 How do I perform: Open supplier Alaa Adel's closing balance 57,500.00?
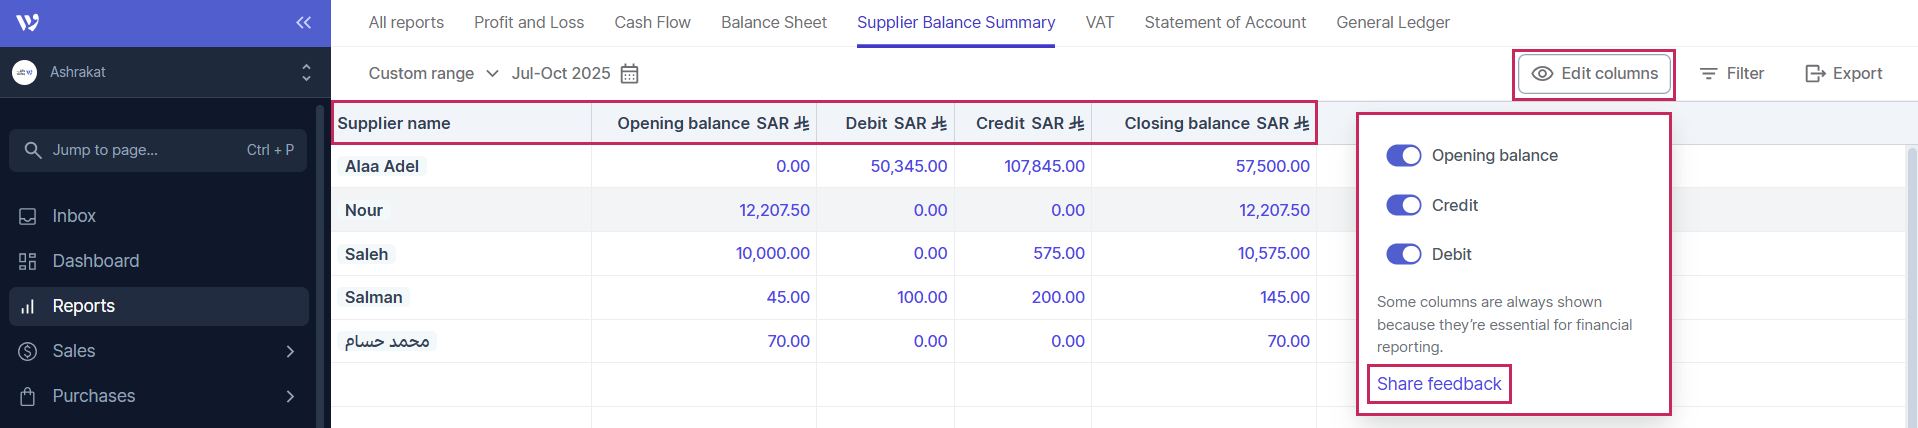(x=1272, y=166)
